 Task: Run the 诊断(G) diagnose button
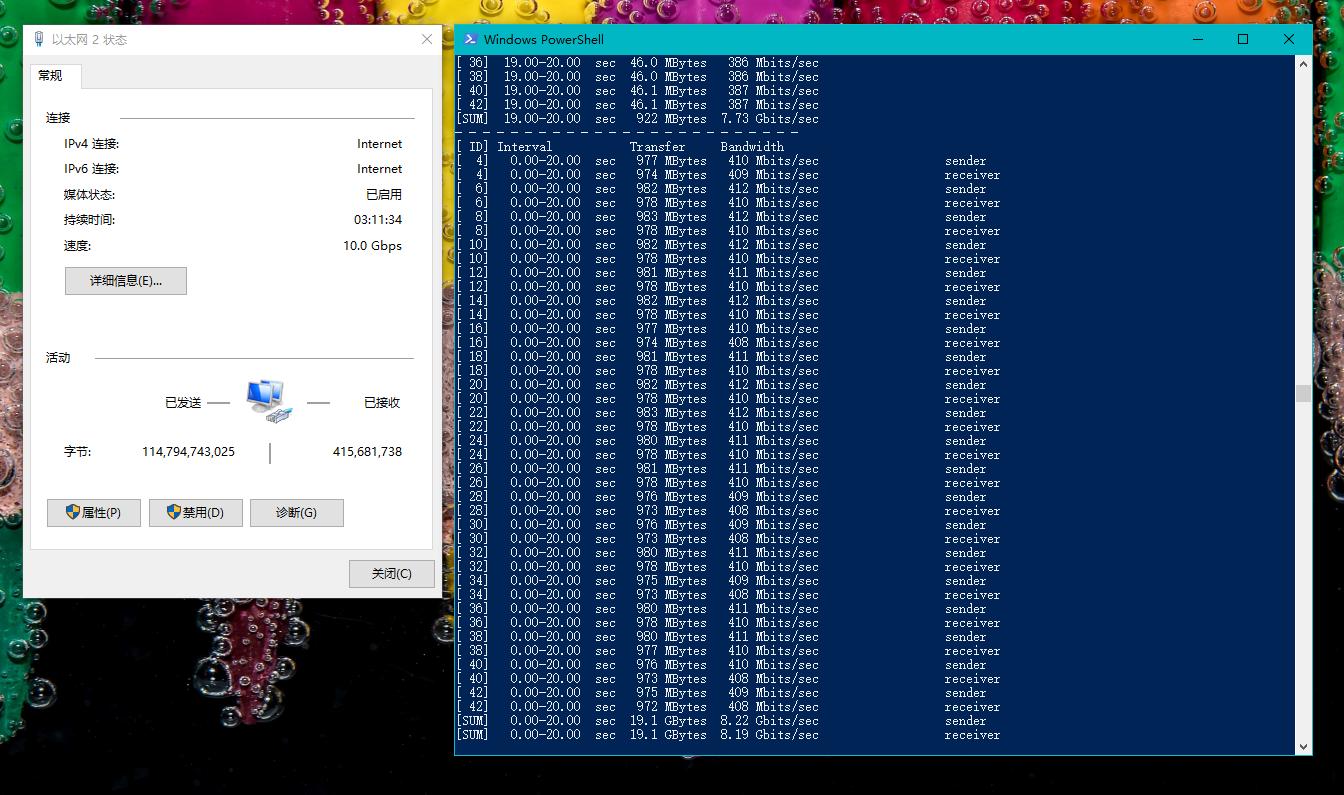pos(297,513)
